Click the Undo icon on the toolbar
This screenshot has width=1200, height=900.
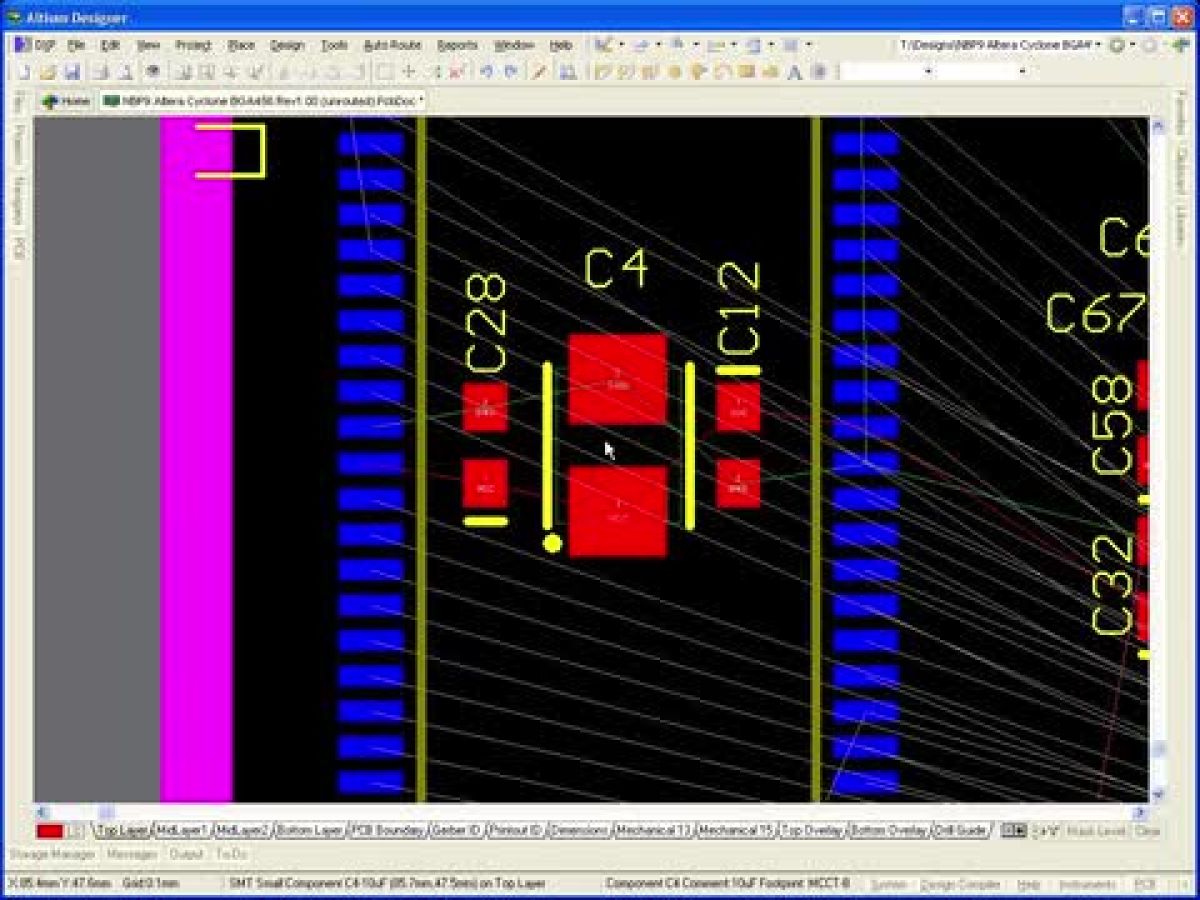coord(485,72)
